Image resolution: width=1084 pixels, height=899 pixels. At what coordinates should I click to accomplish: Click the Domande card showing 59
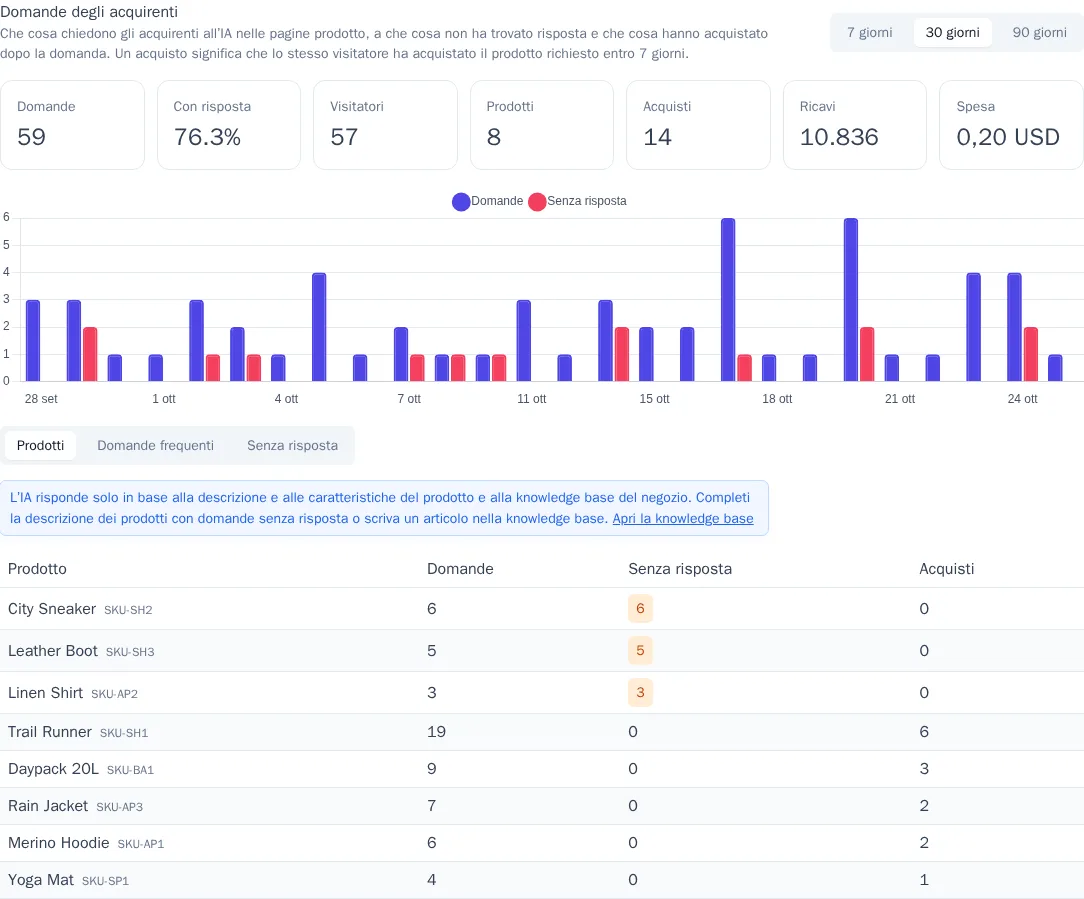click(73, 125)
